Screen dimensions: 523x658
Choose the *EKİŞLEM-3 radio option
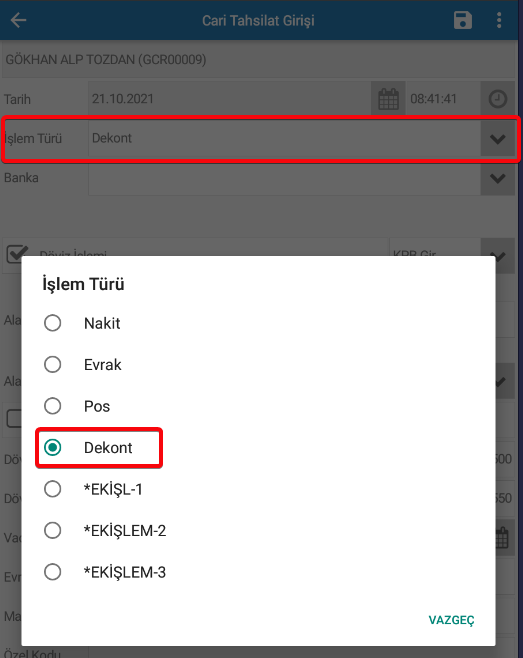[x=105, y=572]
